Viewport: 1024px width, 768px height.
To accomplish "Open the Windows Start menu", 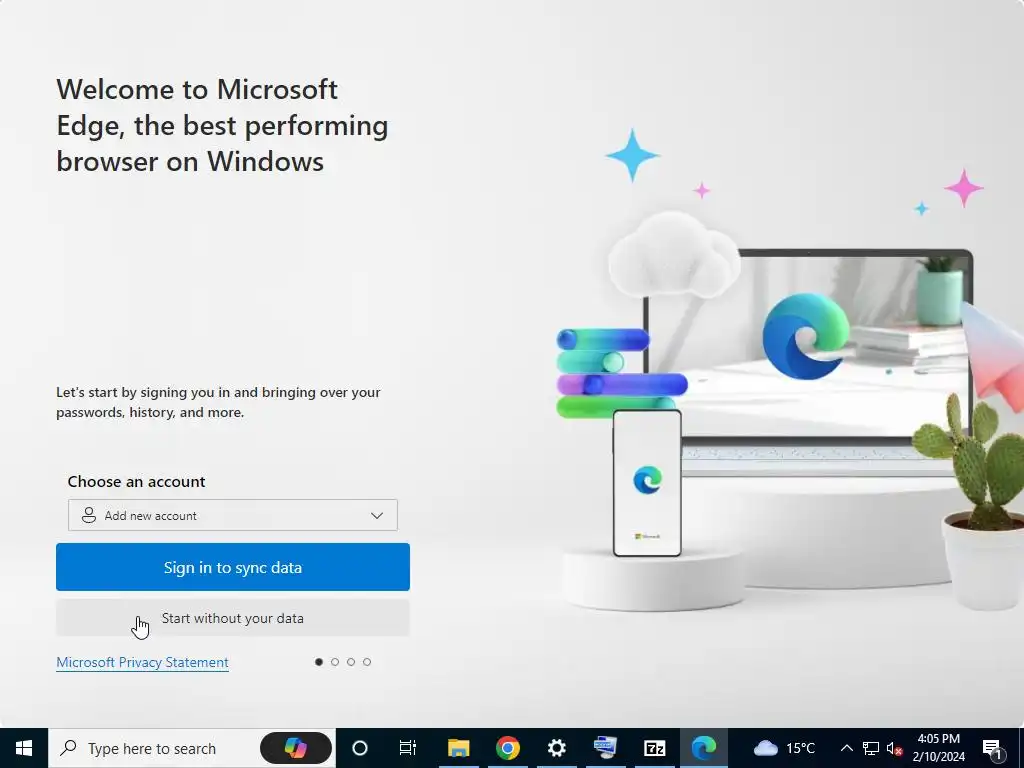I will (x=24, y=748).
